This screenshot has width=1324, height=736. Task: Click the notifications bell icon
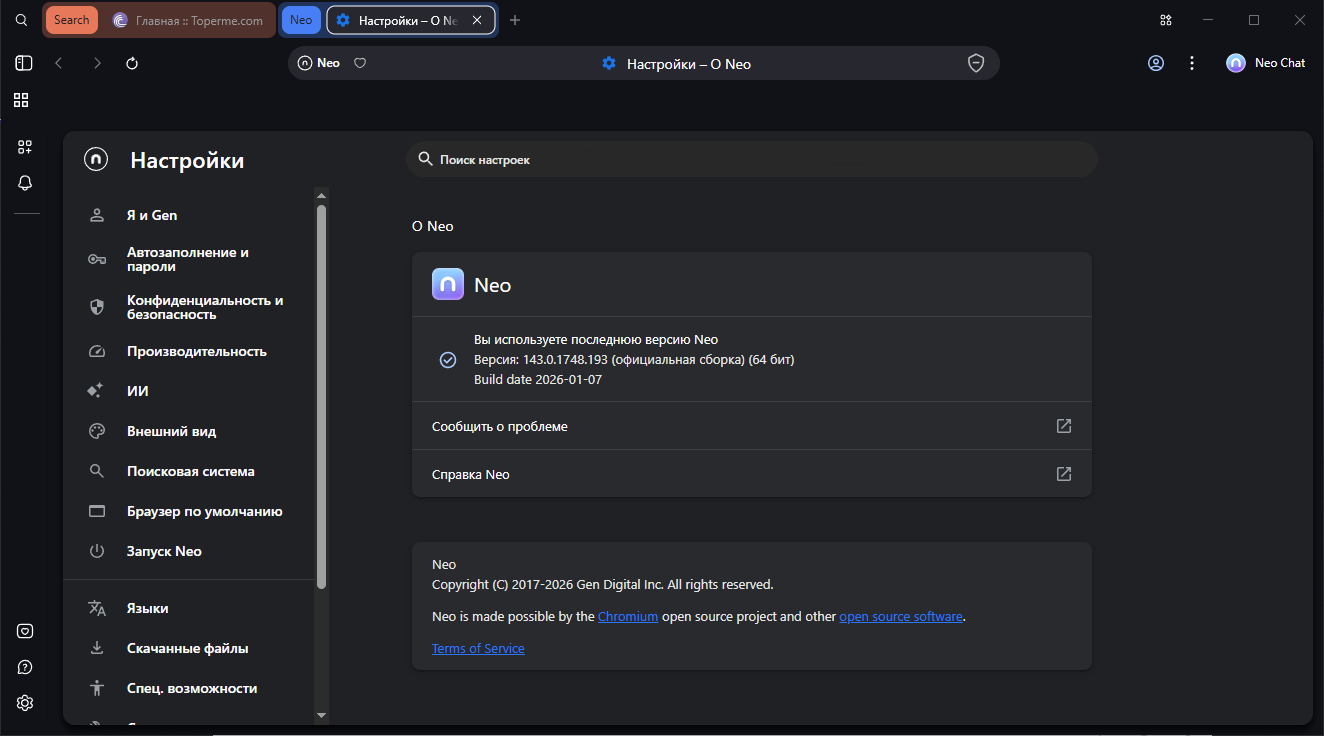[25, 183]
